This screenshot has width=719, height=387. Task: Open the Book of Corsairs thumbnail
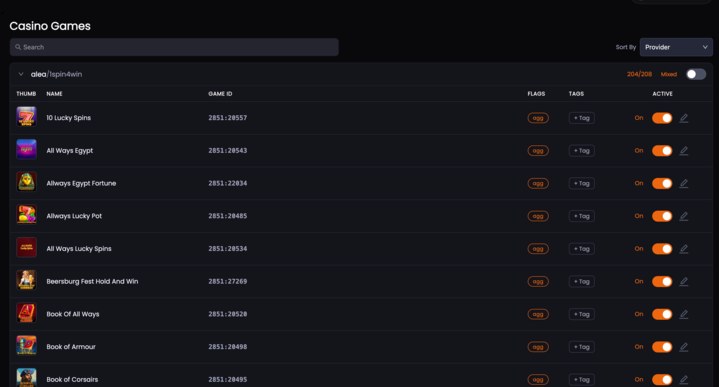coord(26,377)
